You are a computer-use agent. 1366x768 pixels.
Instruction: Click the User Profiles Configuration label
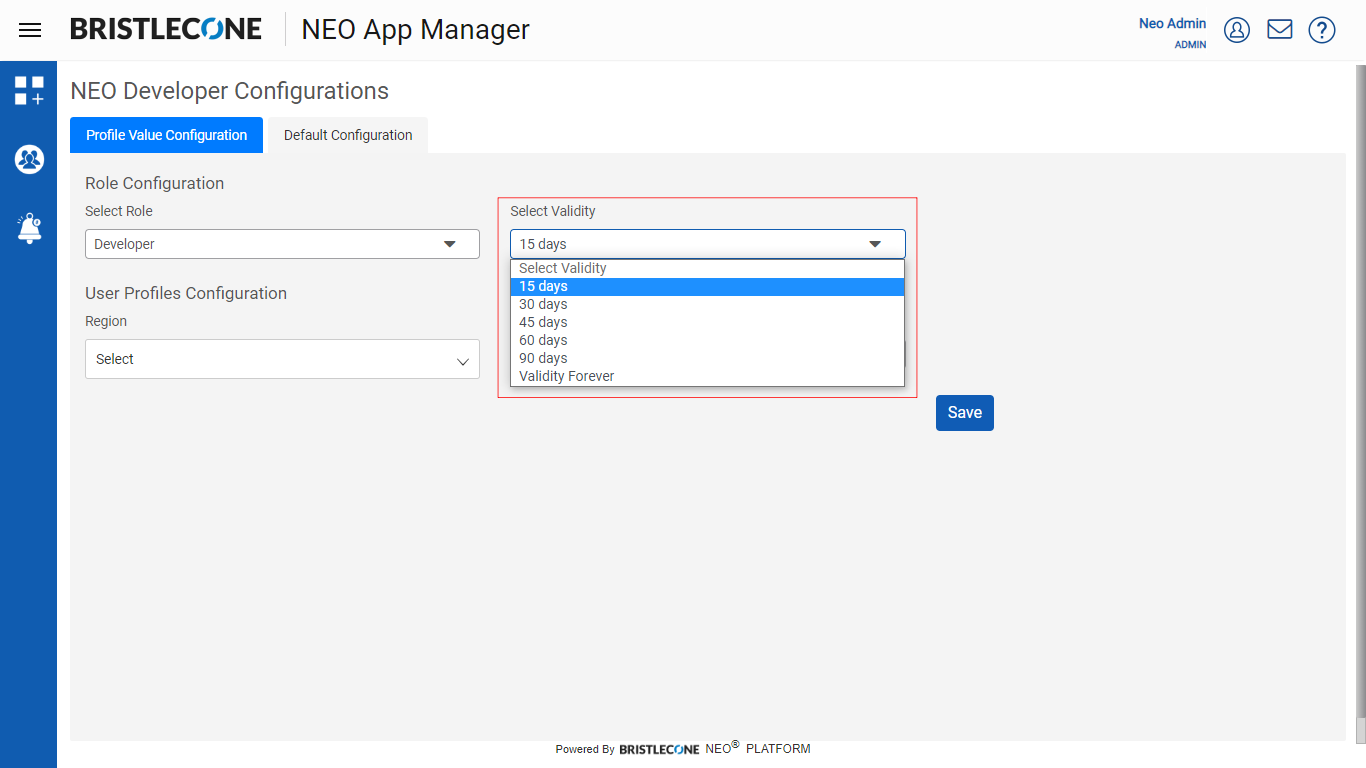click(186, 293)
